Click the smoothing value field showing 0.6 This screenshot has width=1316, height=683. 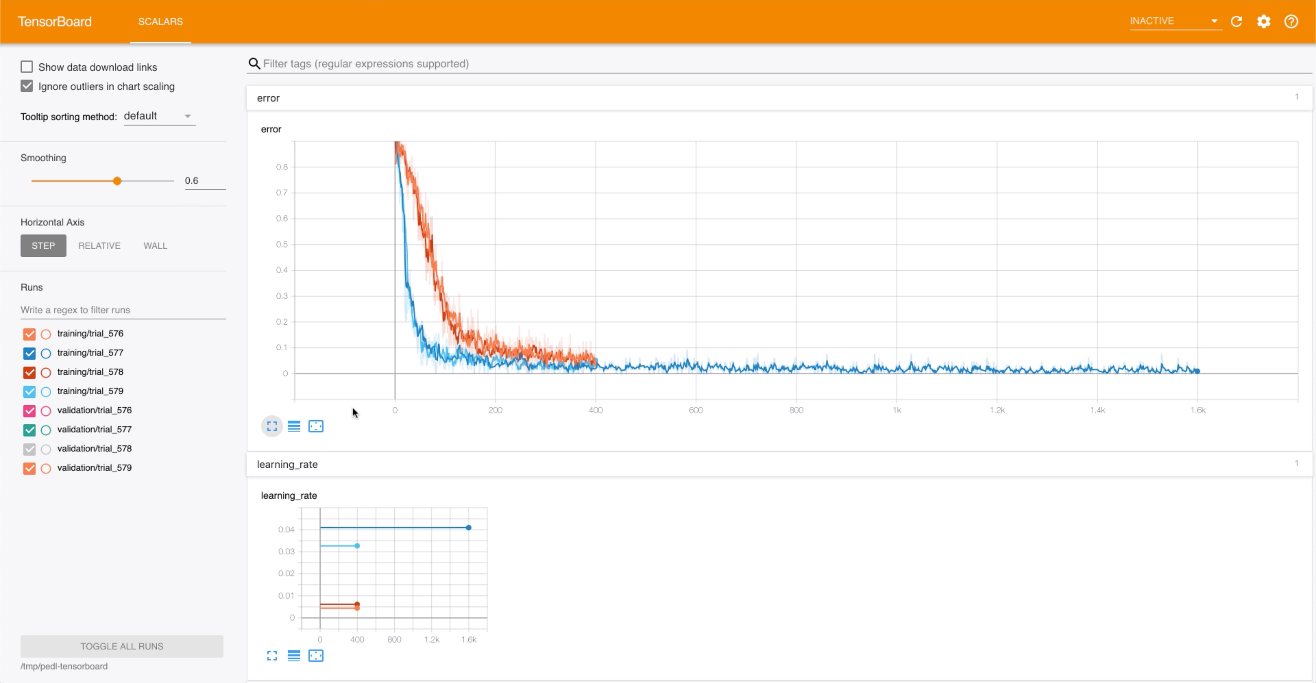pyautogui.click(x=204, y=181)
